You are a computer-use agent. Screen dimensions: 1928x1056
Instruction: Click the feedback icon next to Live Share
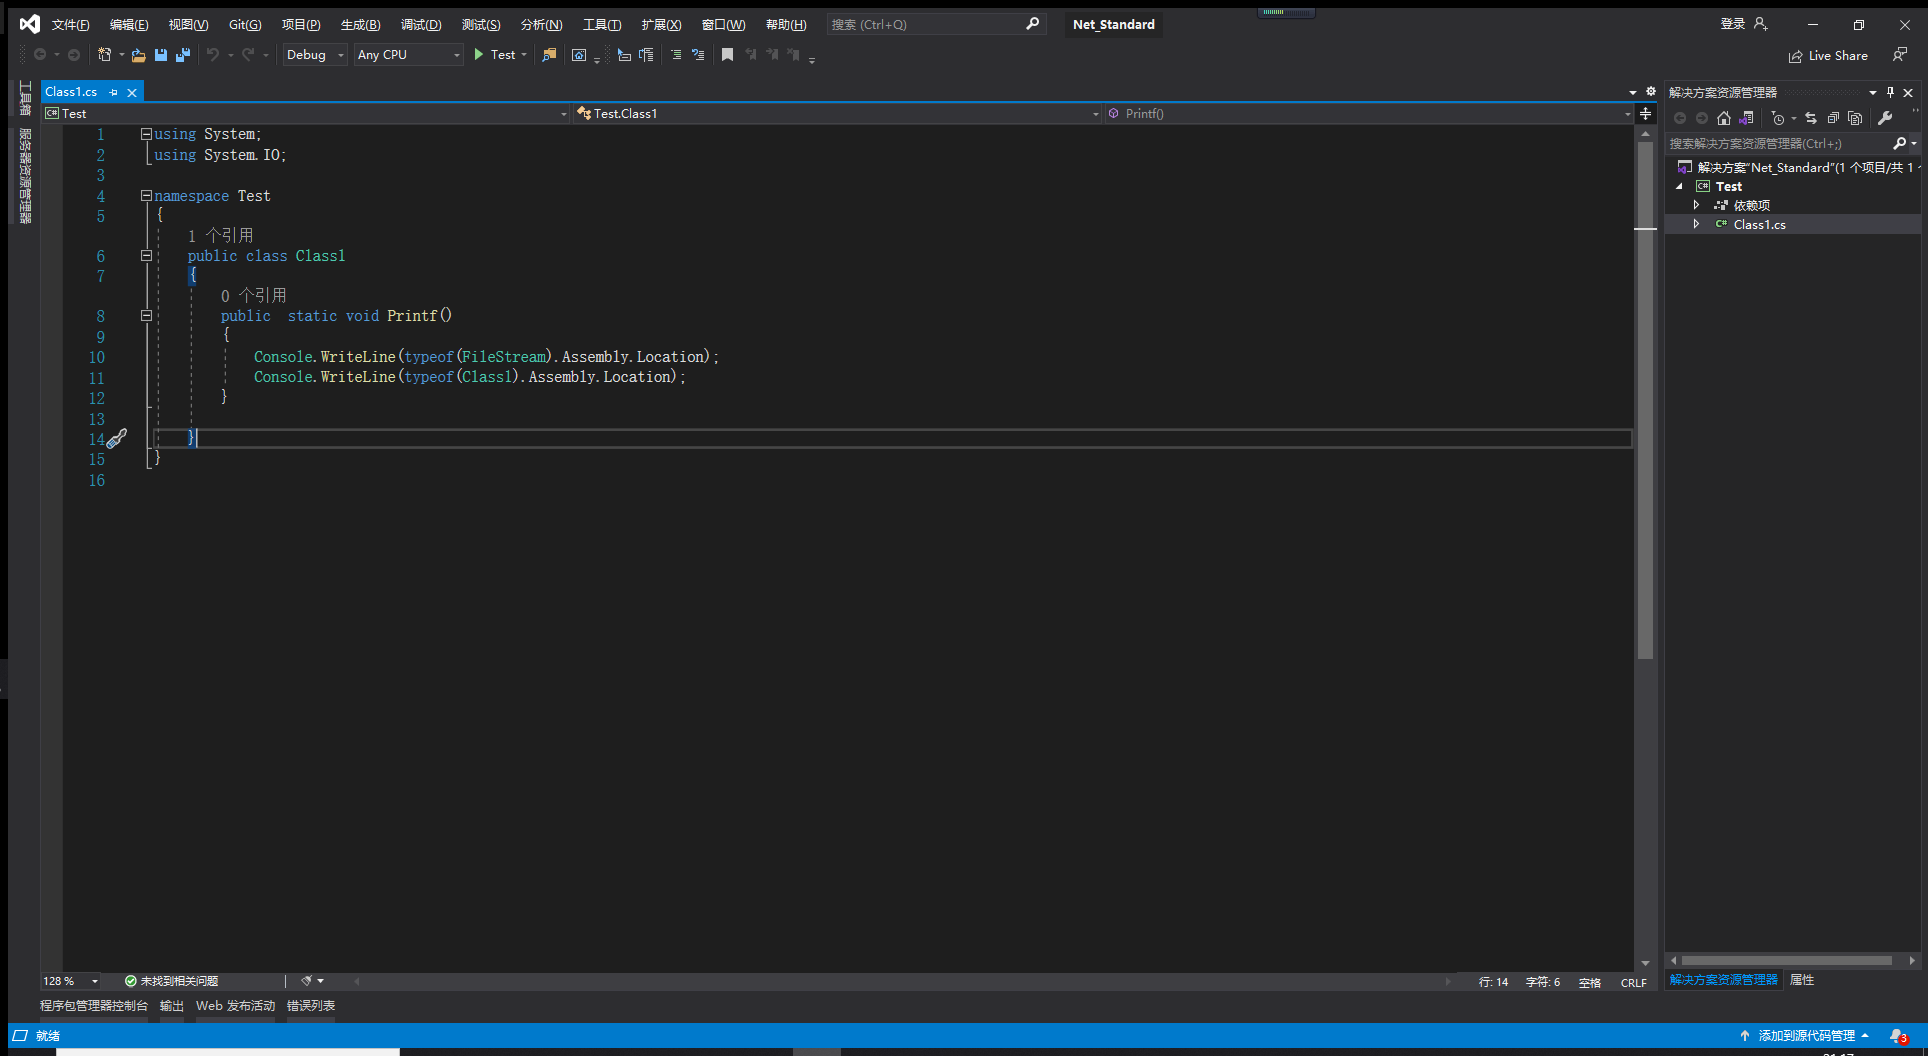coord(1899,55)
